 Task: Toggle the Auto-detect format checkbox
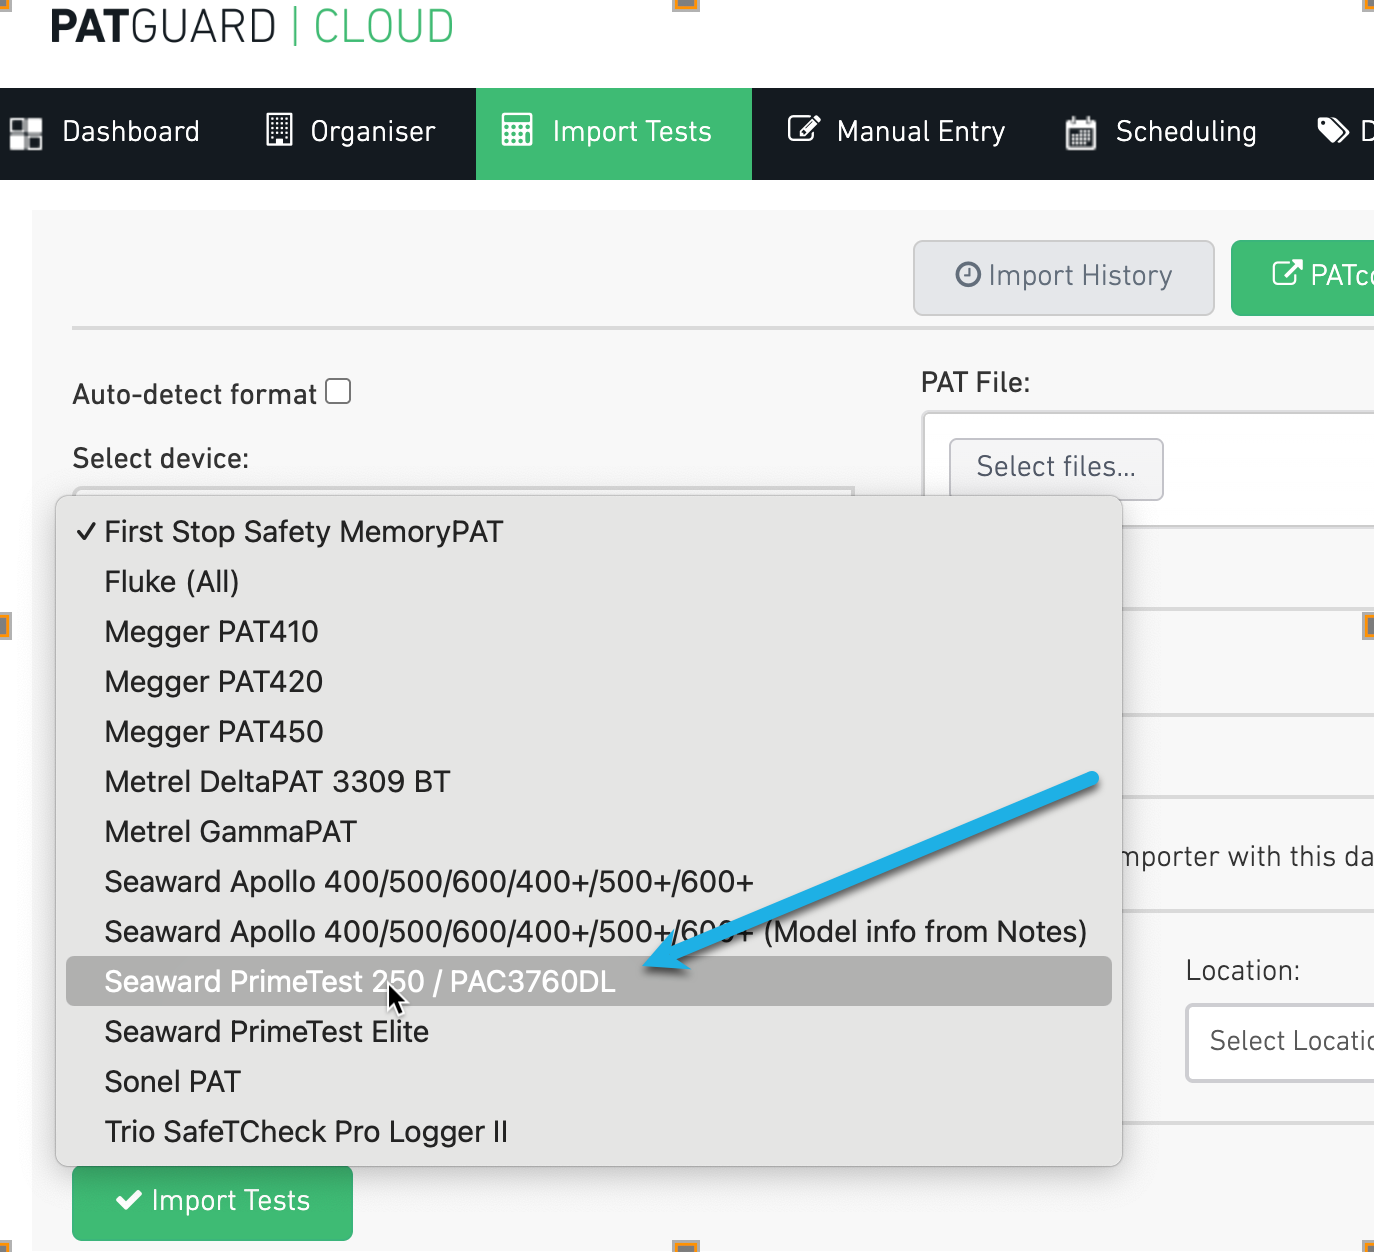coord(338,391)
